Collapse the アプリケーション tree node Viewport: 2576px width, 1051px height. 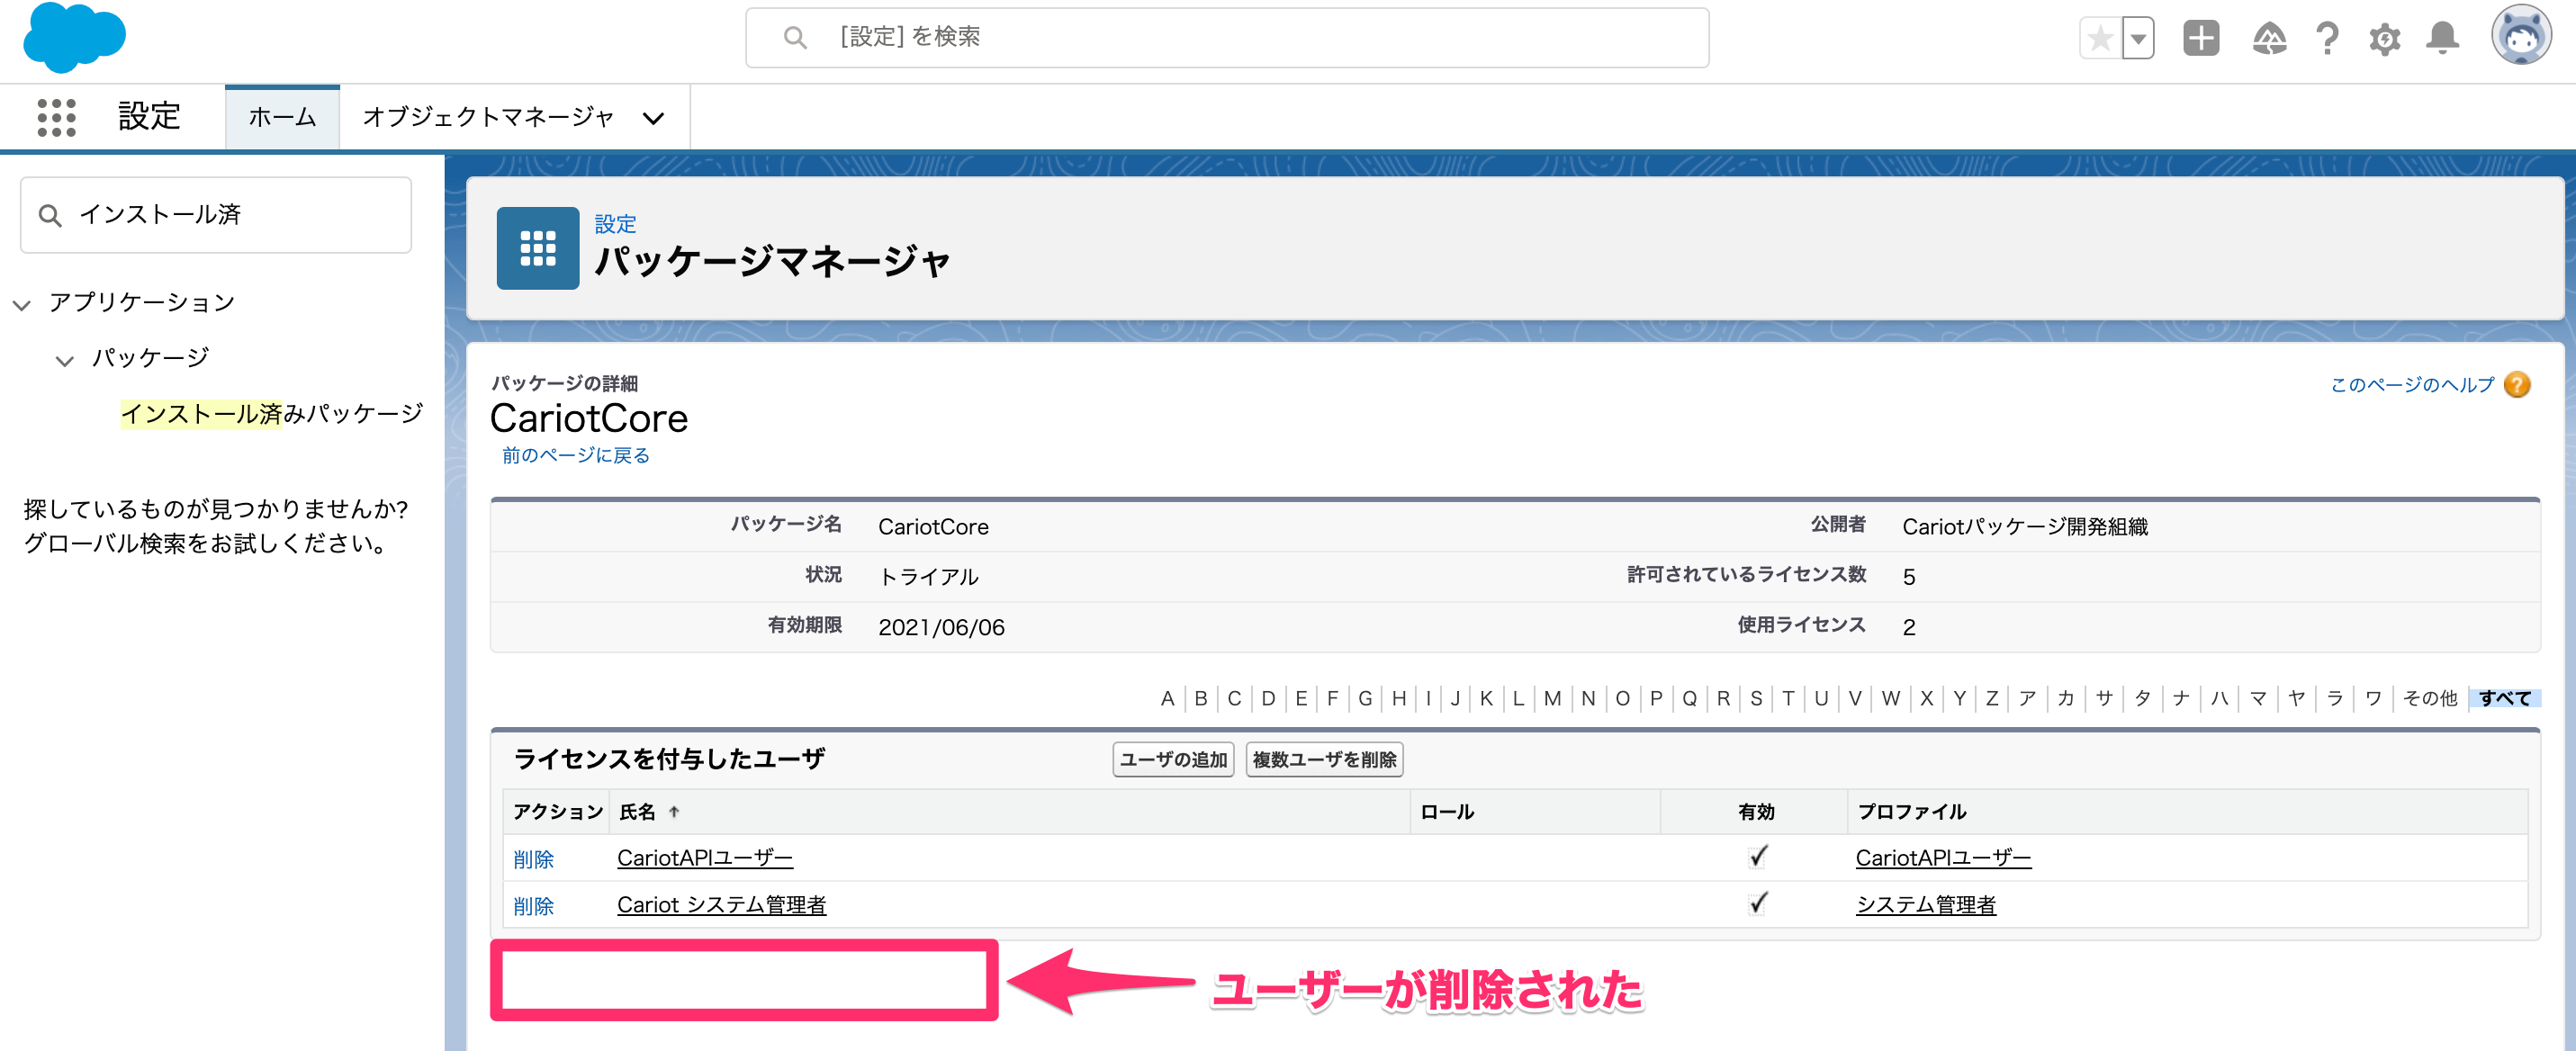pos(22,304)
